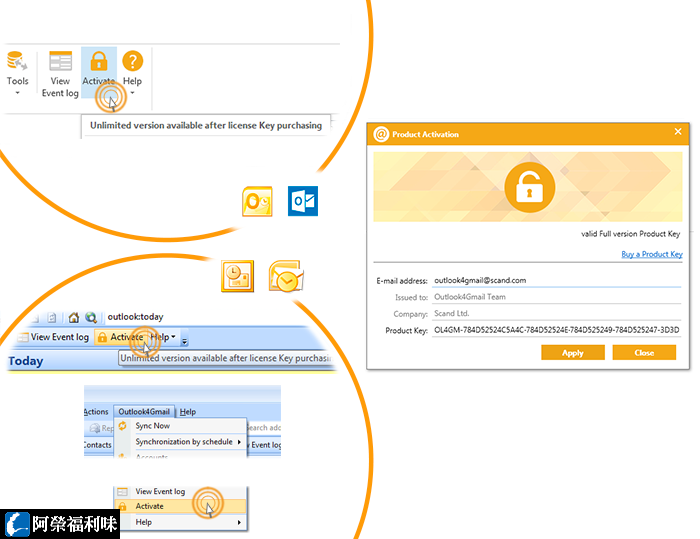
Task: Click the large unlocked padlock graphic
Action: tap(529, 187)
